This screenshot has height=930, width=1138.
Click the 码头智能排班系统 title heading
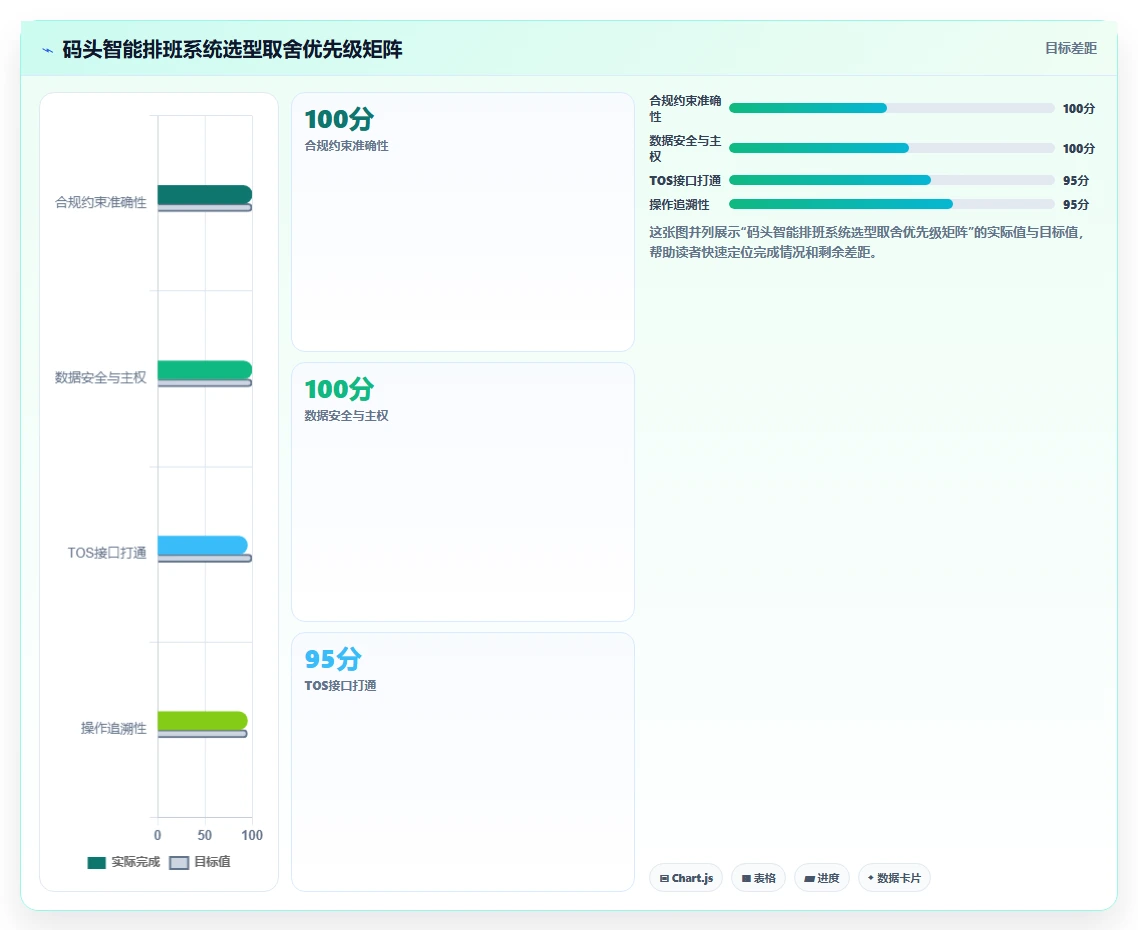[232, 49]
